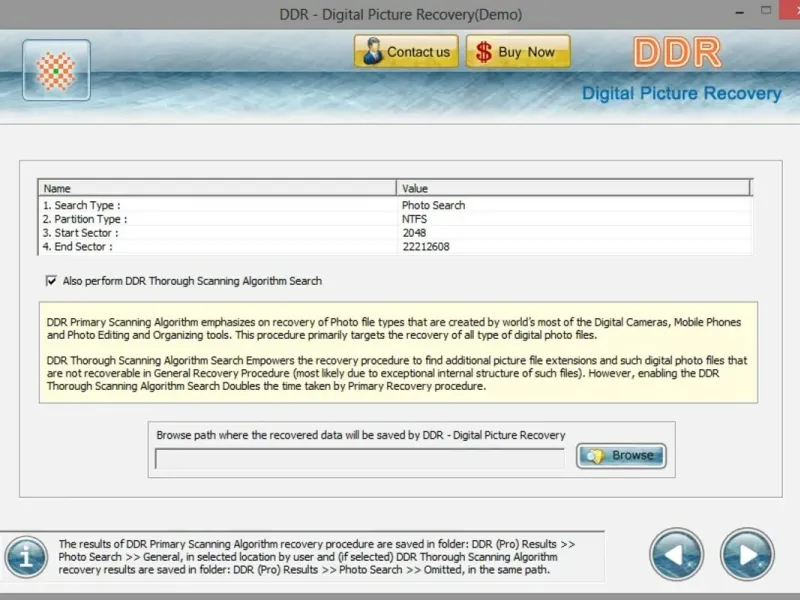The image size is (800, 600).
Task: Click the Value column header
Action: pos(573,188)
